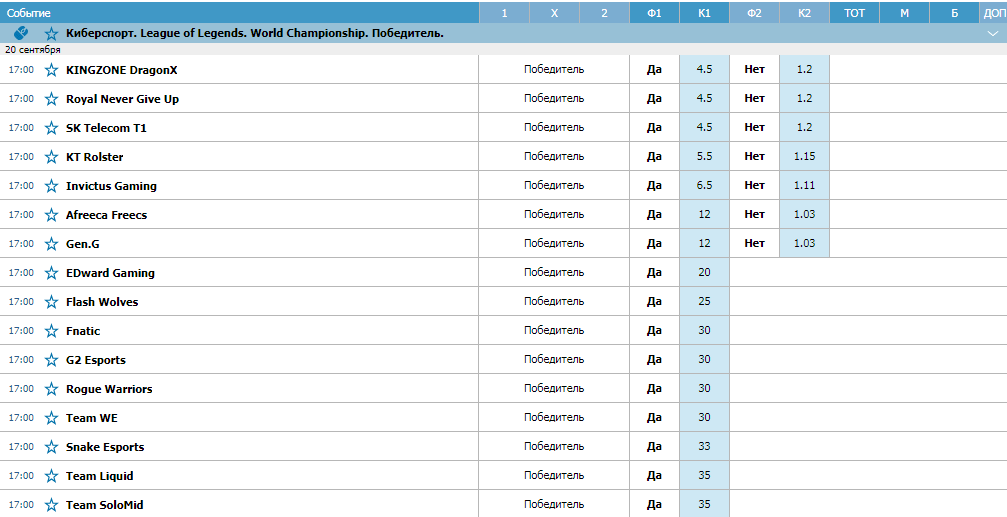Open the SK Telecom T1 event
The height and width of the screenshot is (517, 1007).
pos(107,128)
